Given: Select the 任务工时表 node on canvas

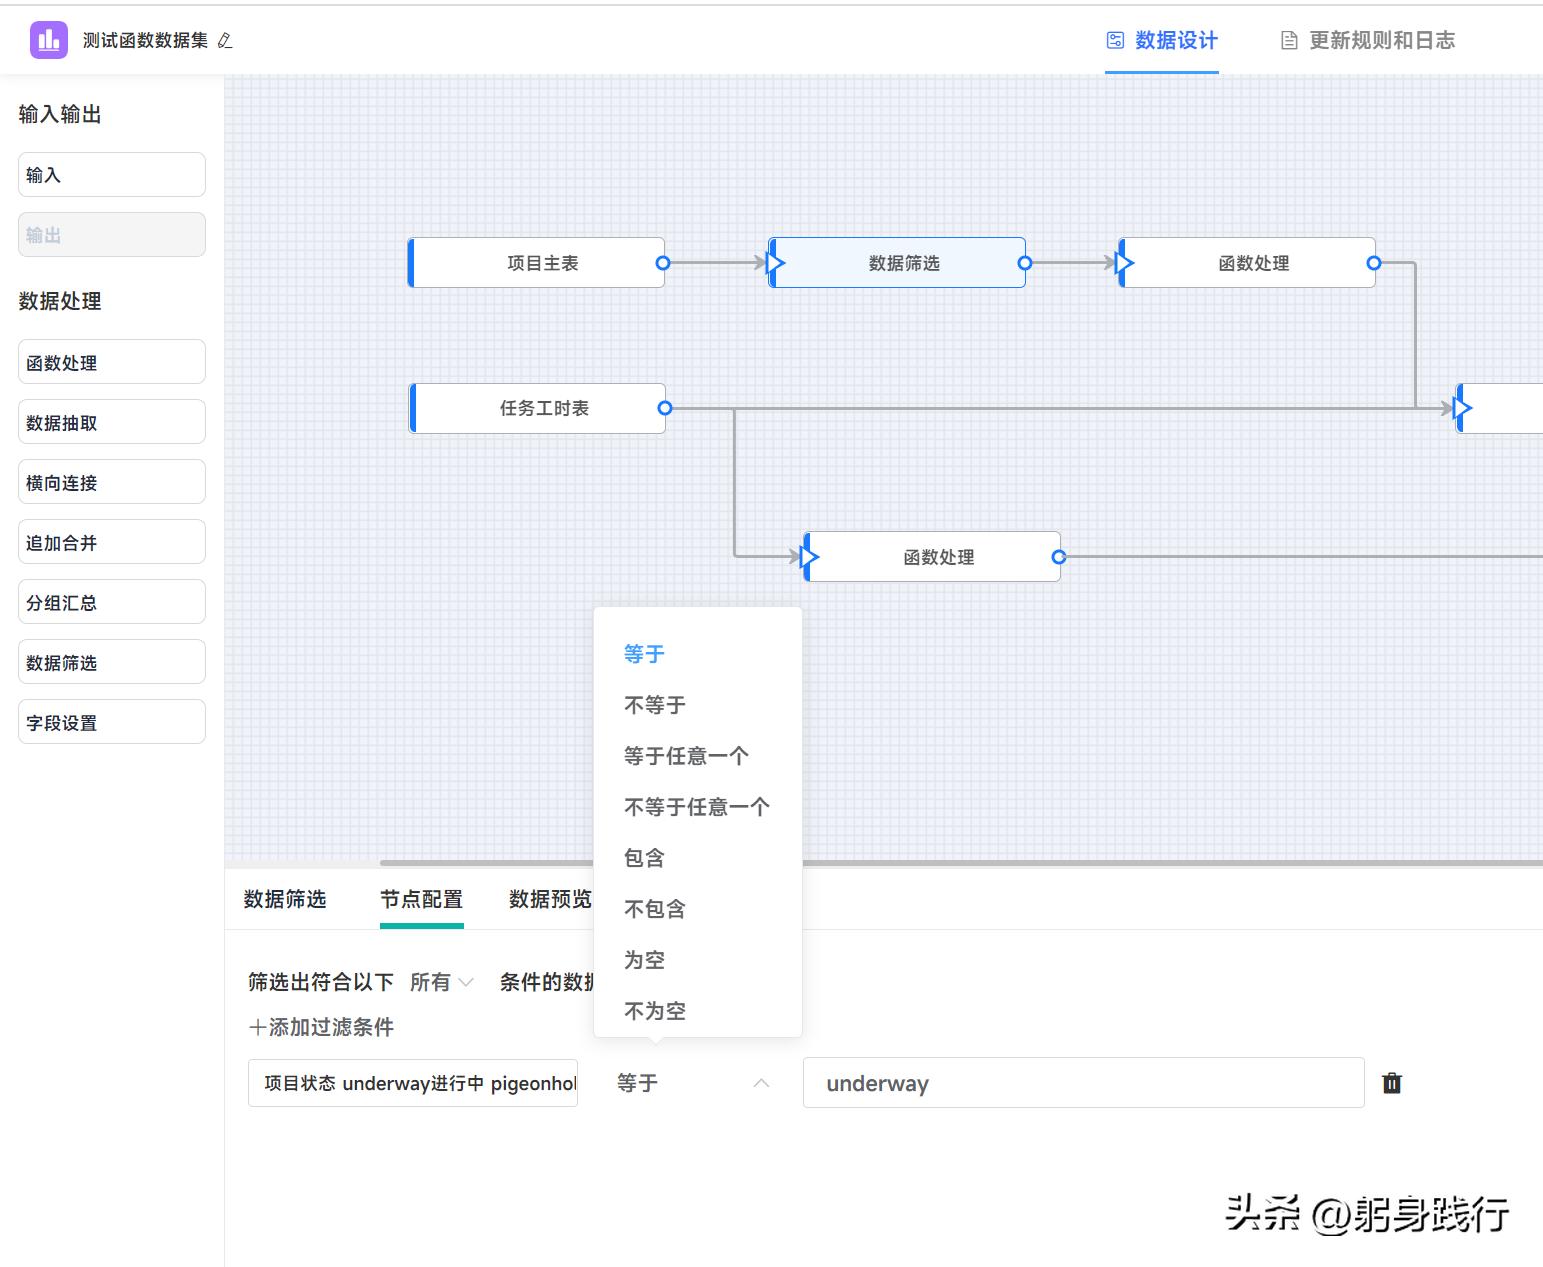Looking at the screenshot, I should (x=538, y=408).
